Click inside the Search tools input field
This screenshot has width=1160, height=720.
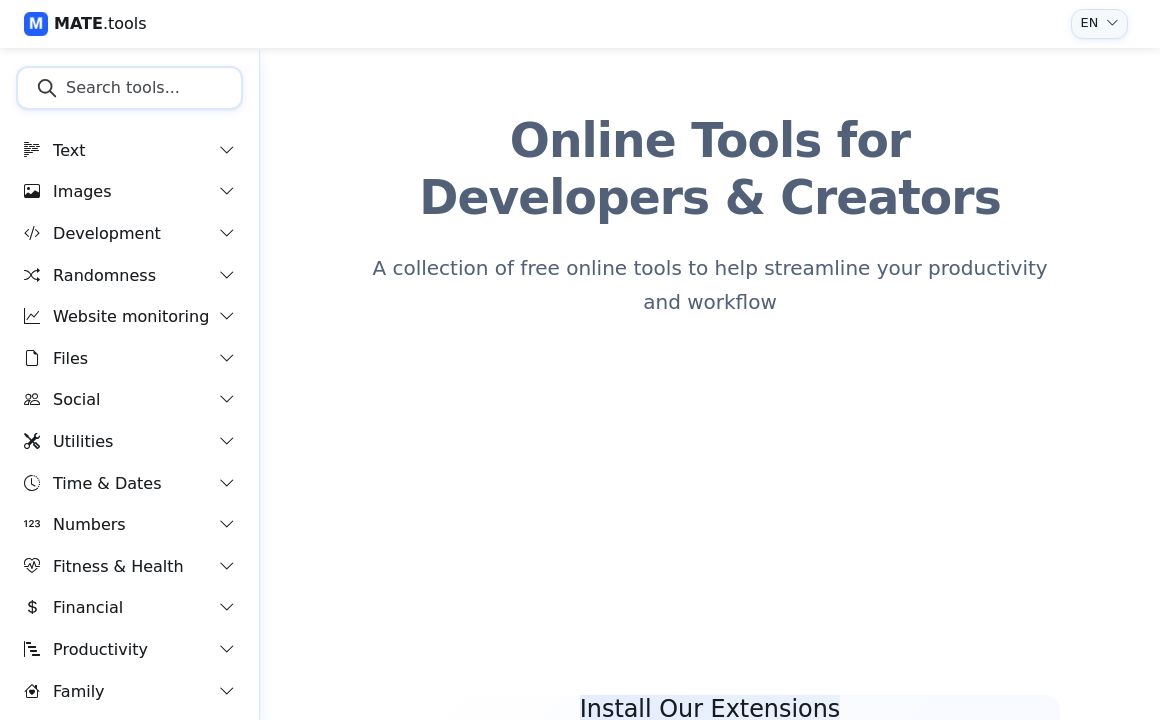click(x=140, y=88)
